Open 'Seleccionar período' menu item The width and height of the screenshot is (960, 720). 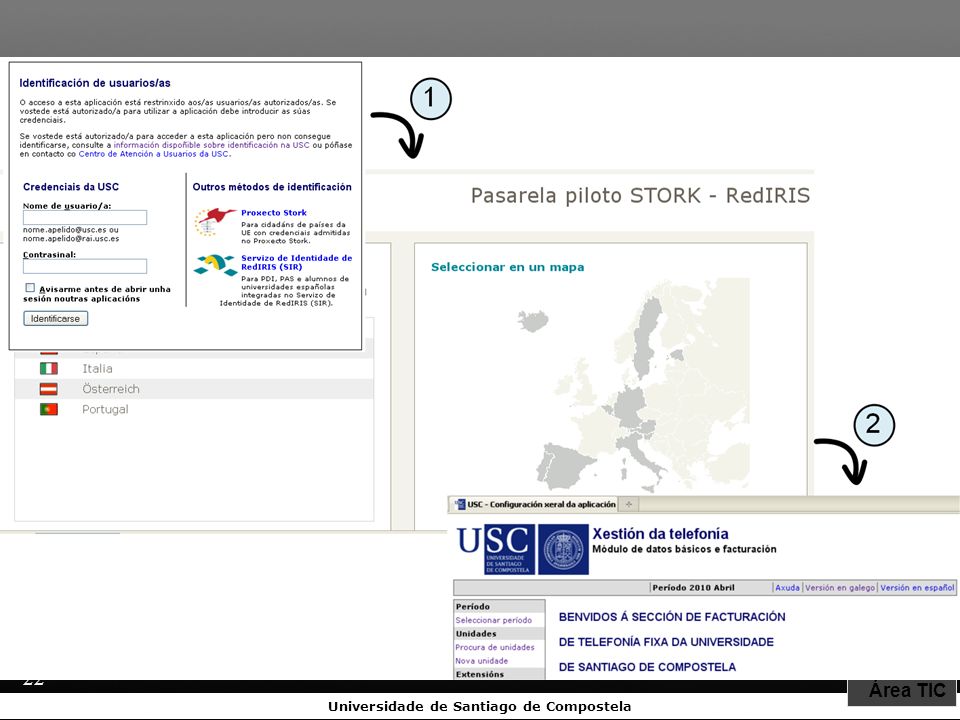[493, 620]
